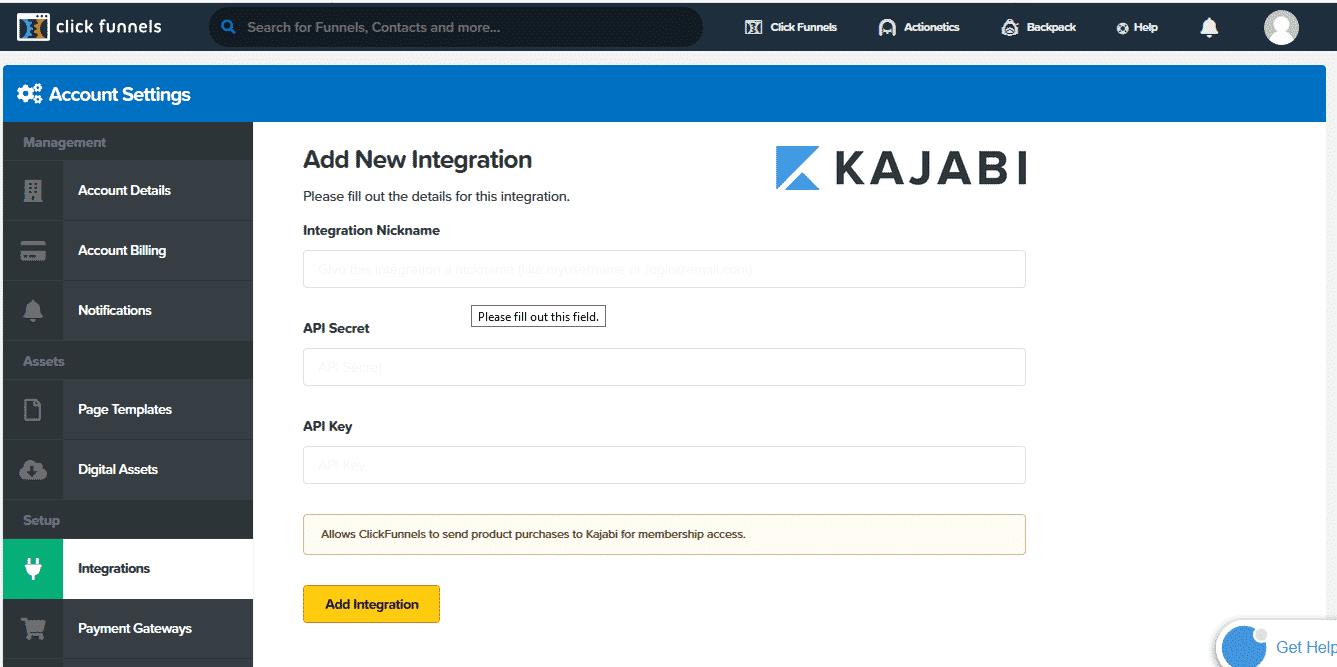Viewport: 1337px width, 667px height.
Task: Focus the Integration Nickname field
Action: (x=664, y=269)
